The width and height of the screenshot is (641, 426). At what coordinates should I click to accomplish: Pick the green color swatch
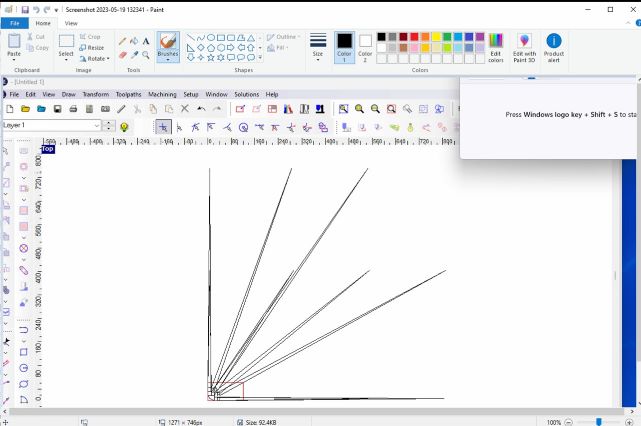point(447,37)
